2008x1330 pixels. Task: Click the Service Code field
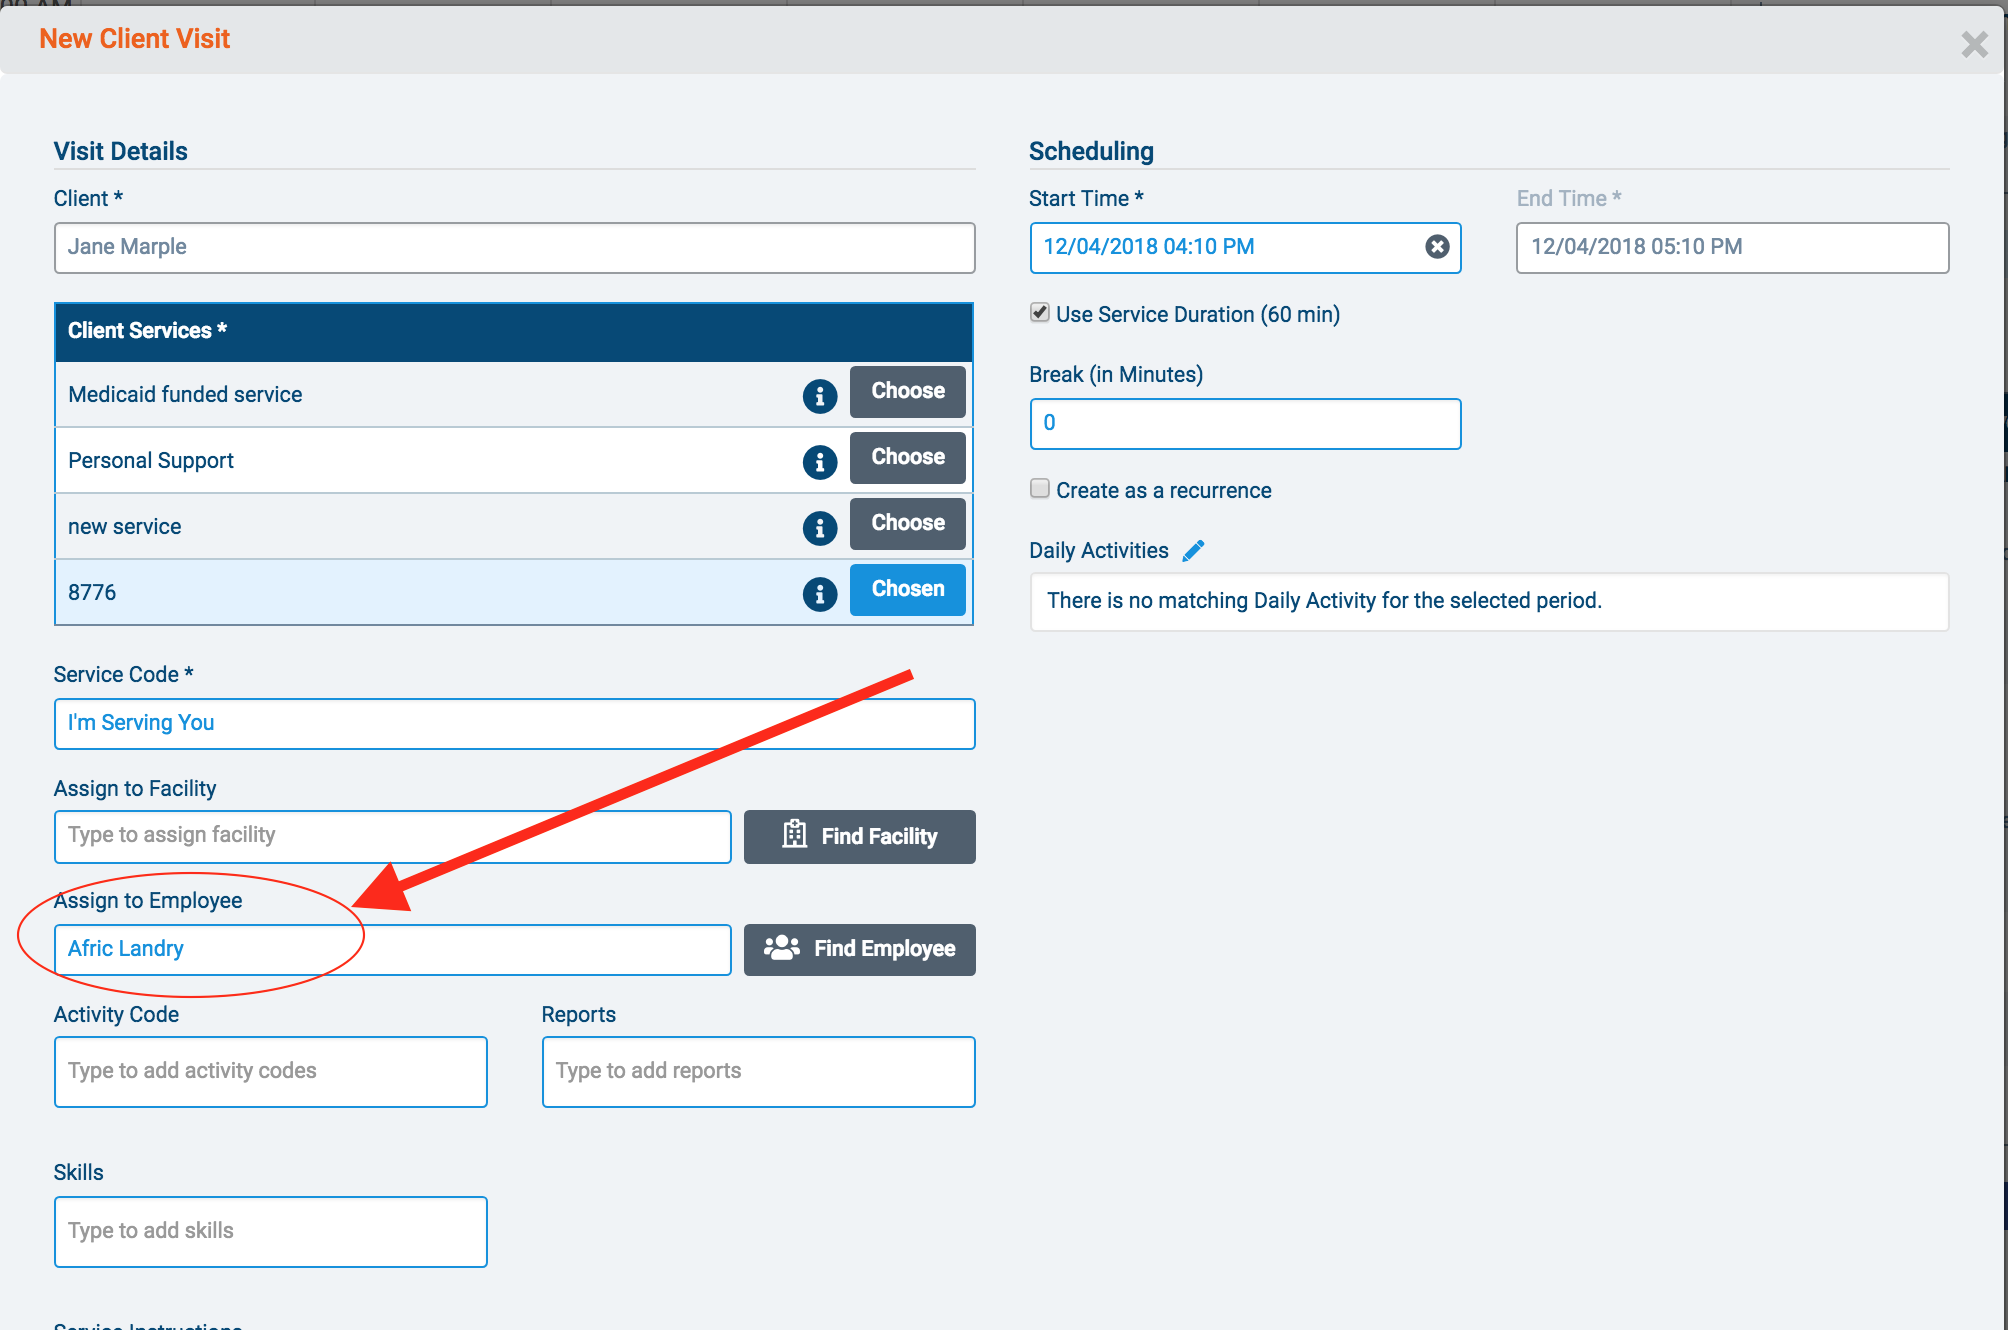[x=515, y=724]
